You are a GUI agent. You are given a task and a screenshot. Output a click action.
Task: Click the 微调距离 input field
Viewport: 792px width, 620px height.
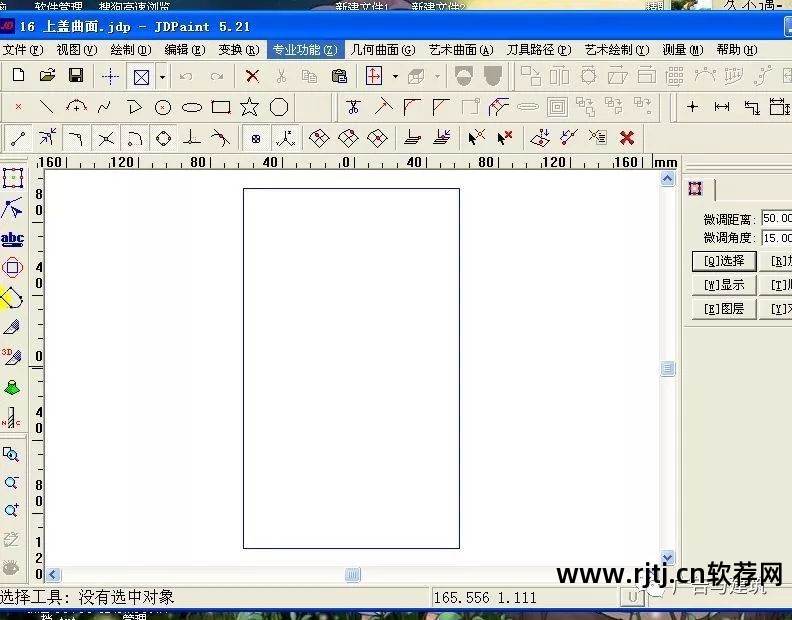[x=777, y=218]
